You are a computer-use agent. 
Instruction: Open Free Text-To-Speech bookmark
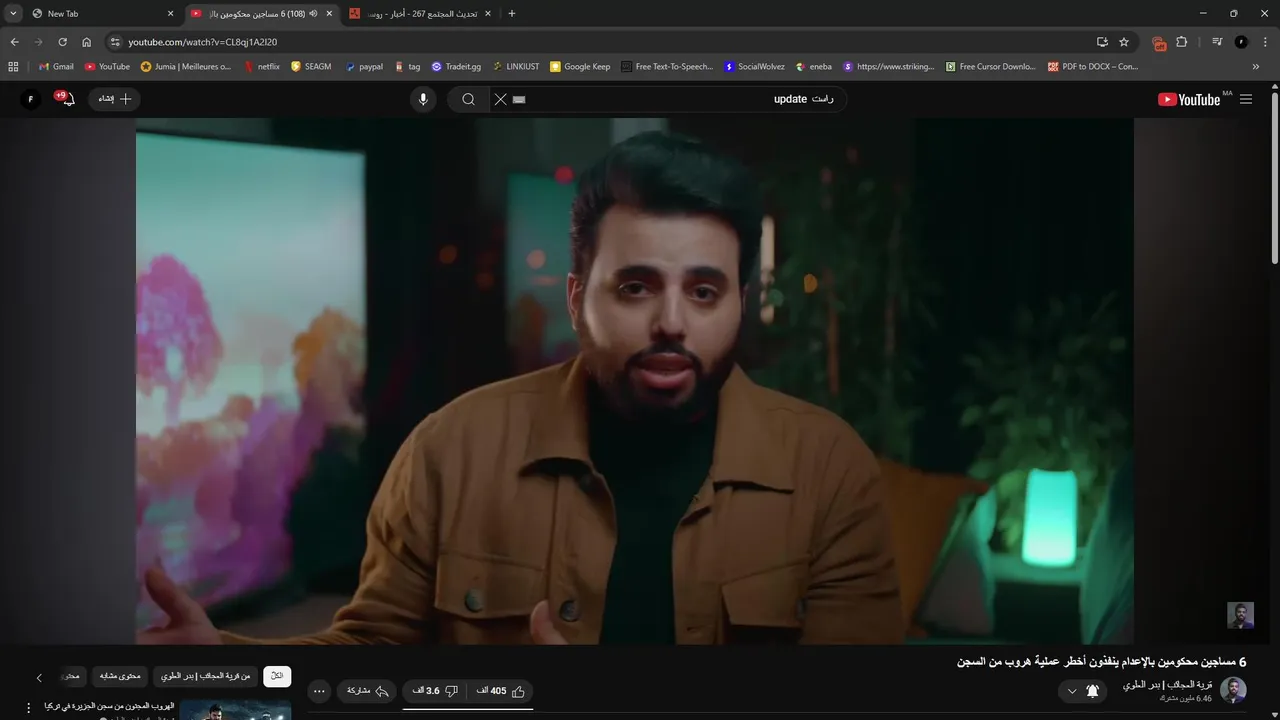pos(667,67)
